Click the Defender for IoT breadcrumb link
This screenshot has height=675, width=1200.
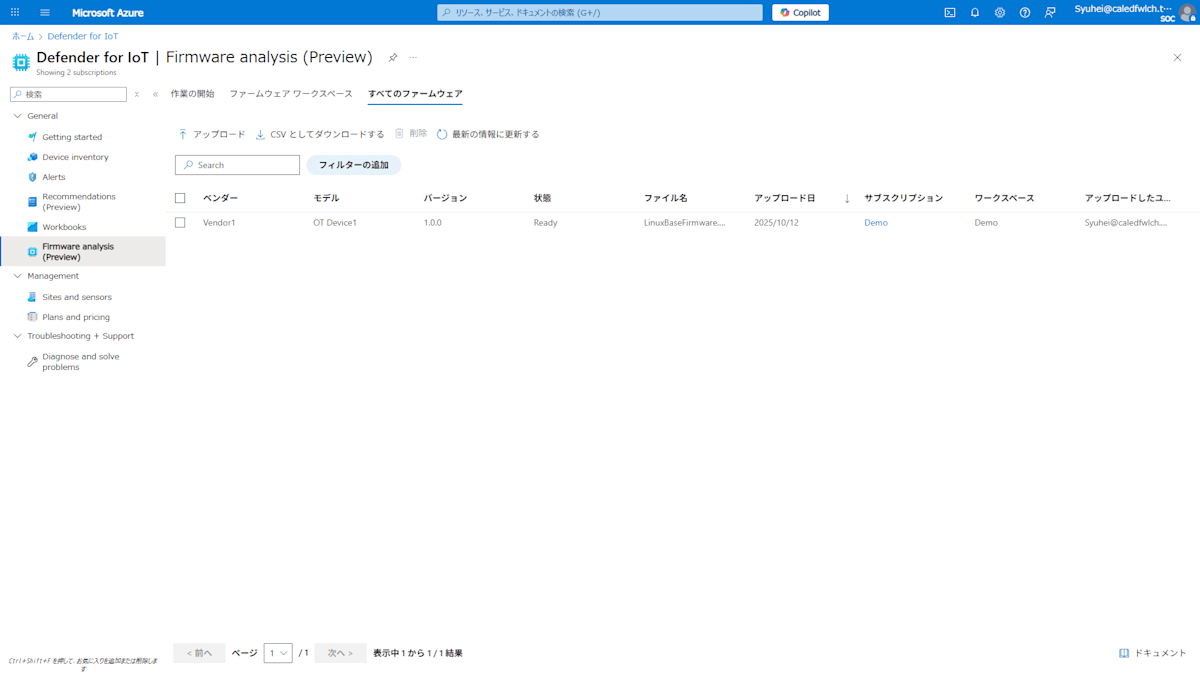point(83,36)
